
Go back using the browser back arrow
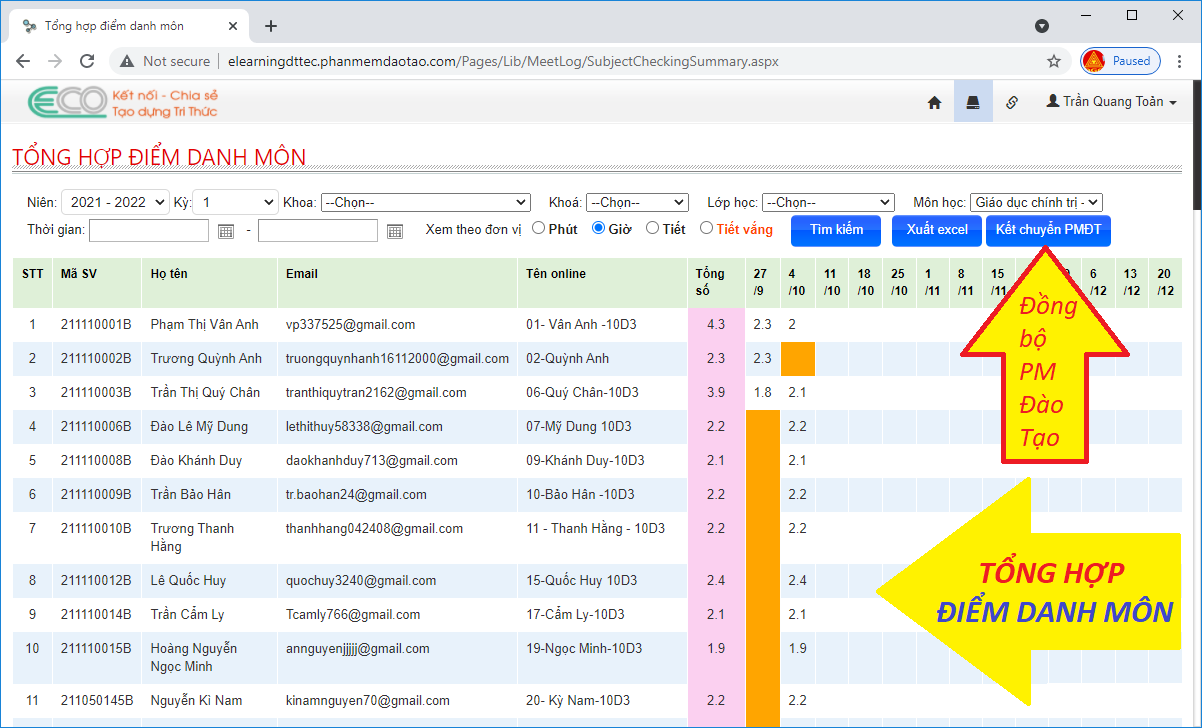(x=23, y=61)
